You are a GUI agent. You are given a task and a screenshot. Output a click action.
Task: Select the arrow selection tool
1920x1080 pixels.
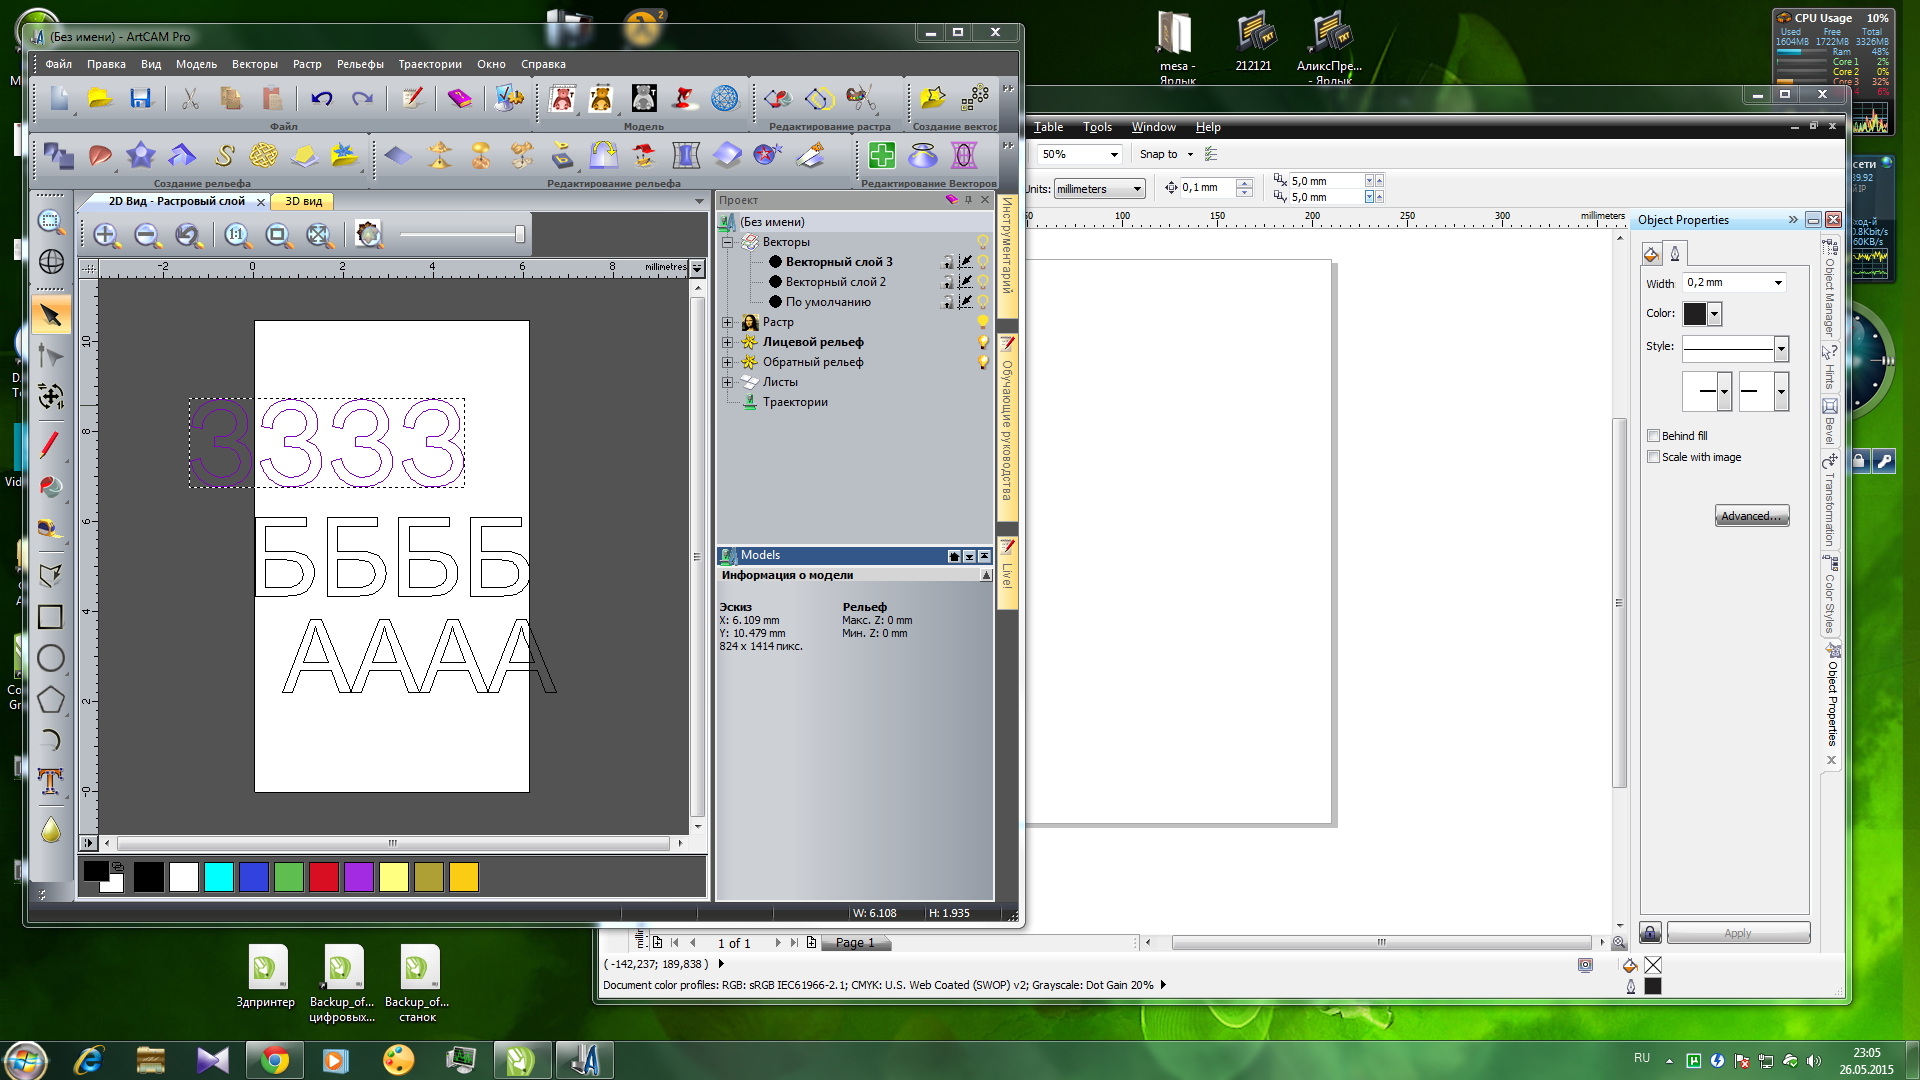click(x=50, y=316)
